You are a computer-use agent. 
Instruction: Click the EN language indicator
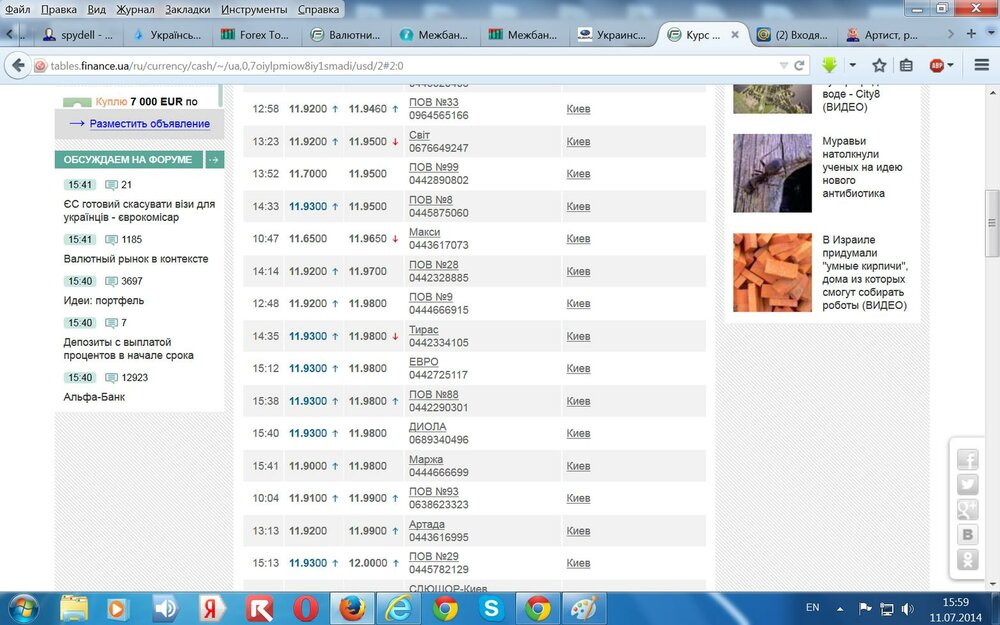pyautogui.click(x=812, y=608)
